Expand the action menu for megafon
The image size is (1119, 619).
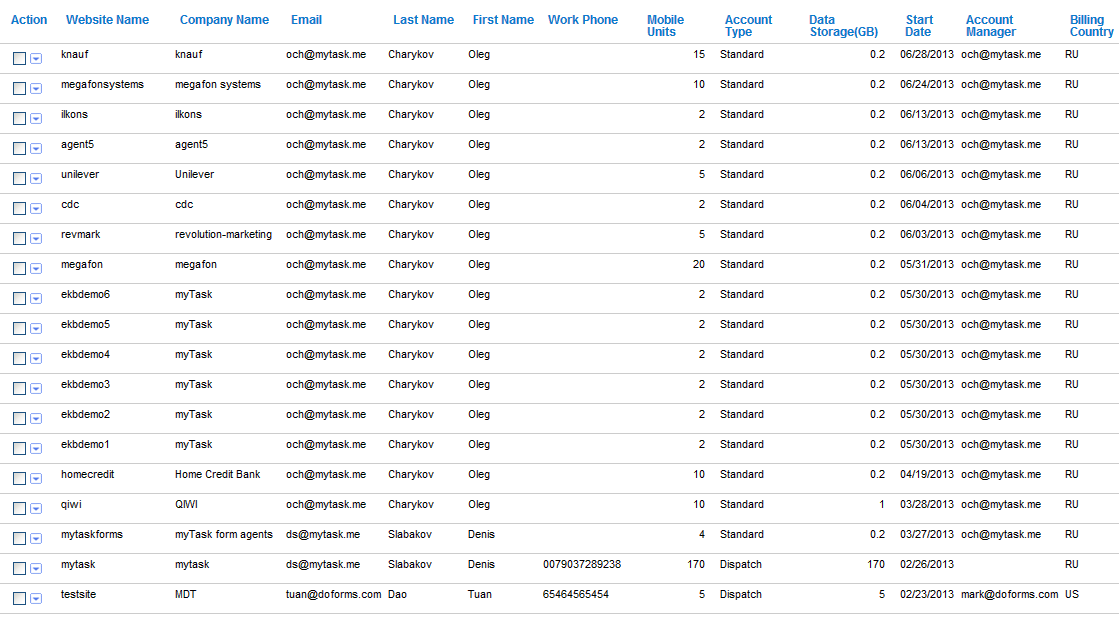(36, 269)
